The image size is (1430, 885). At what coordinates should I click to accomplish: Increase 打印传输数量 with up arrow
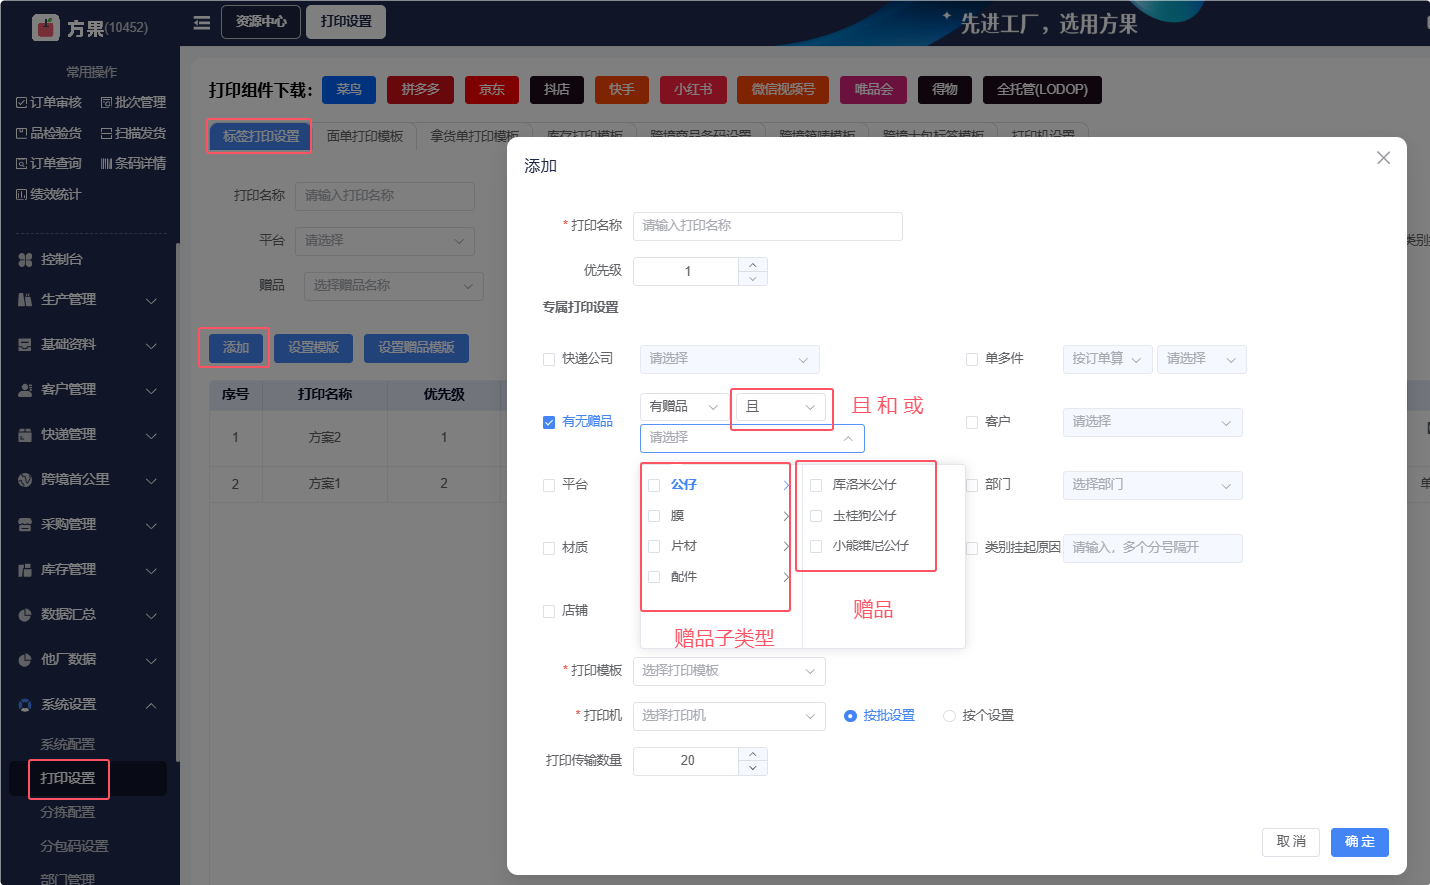pos(753,754)
